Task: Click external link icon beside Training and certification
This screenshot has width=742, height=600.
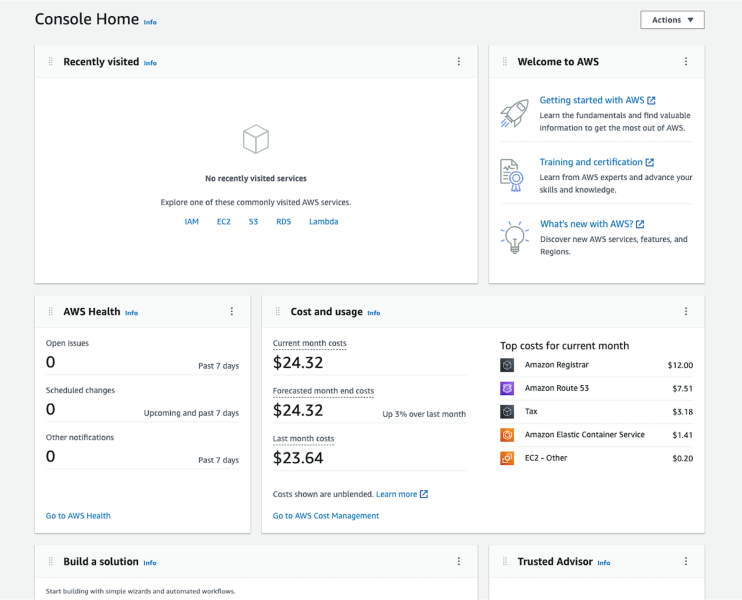Action: click(x=650, y=162)
